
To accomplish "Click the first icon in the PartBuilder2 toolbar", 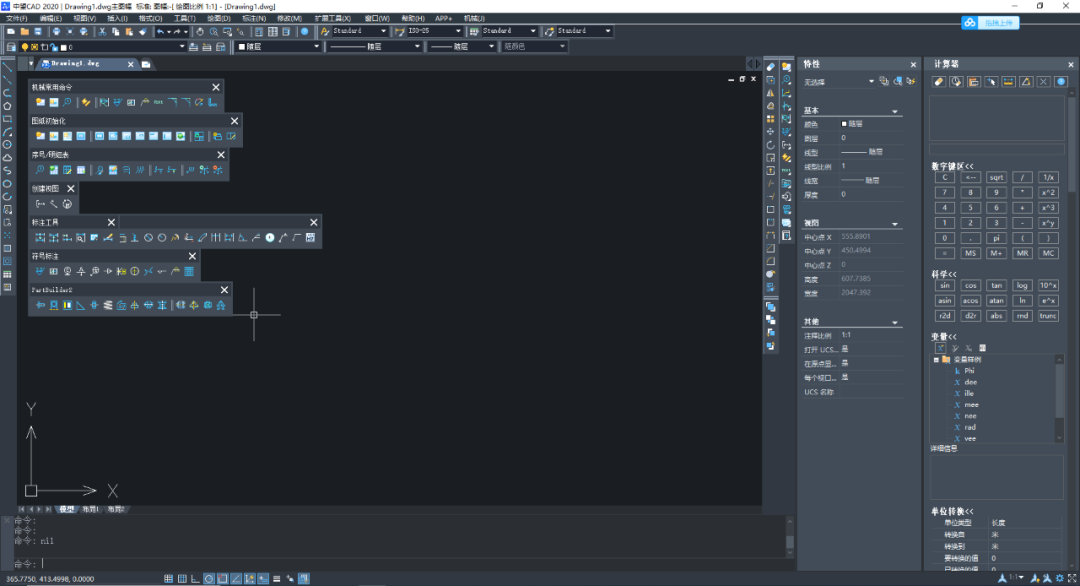I will 40,305.
